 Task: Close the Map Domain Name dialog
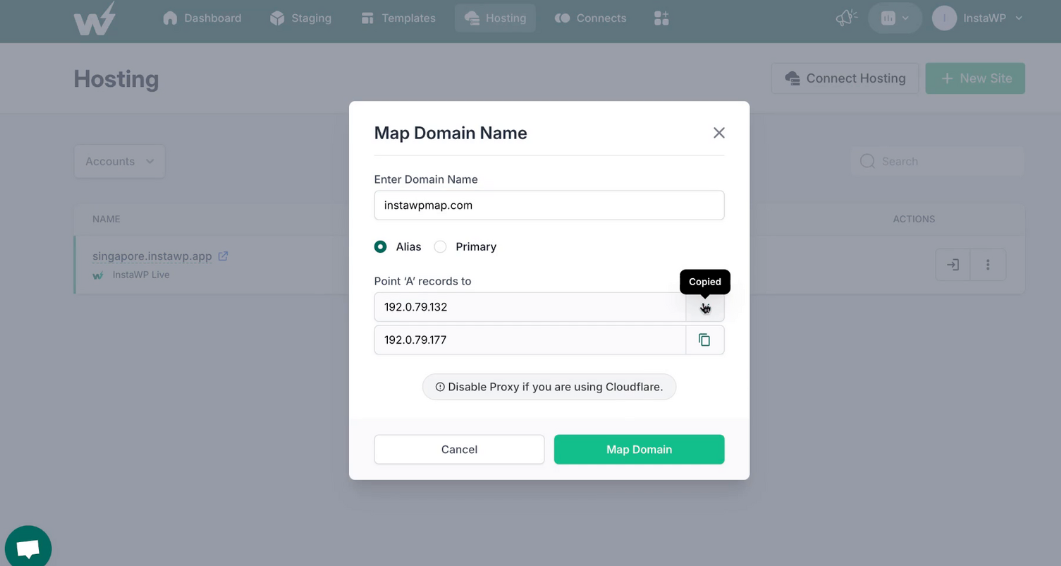(719, 133)
